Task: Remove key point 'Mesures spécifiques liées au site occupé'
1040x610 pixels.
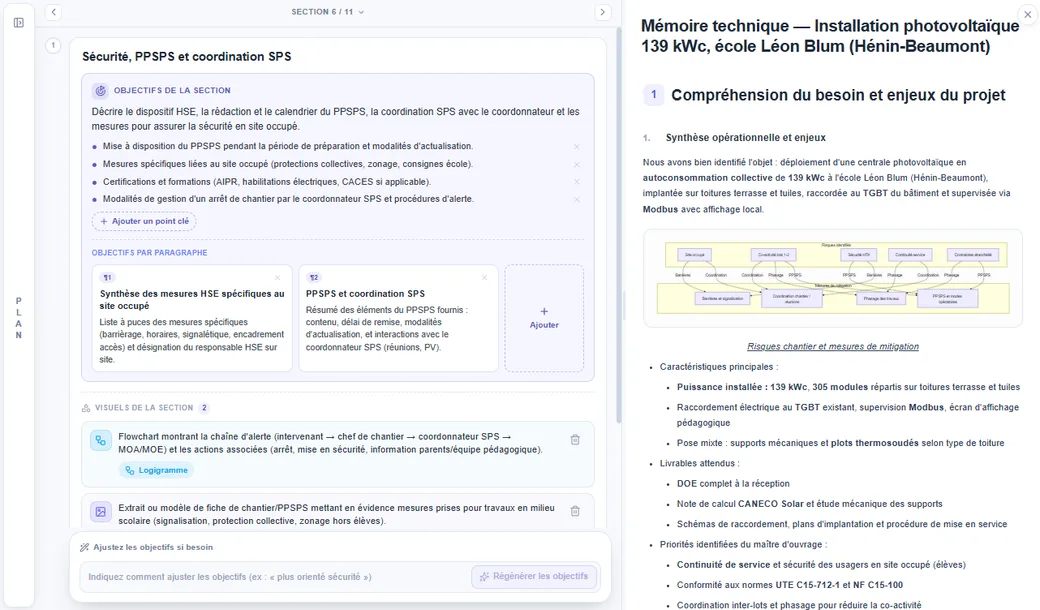Action: coord(576,164)
